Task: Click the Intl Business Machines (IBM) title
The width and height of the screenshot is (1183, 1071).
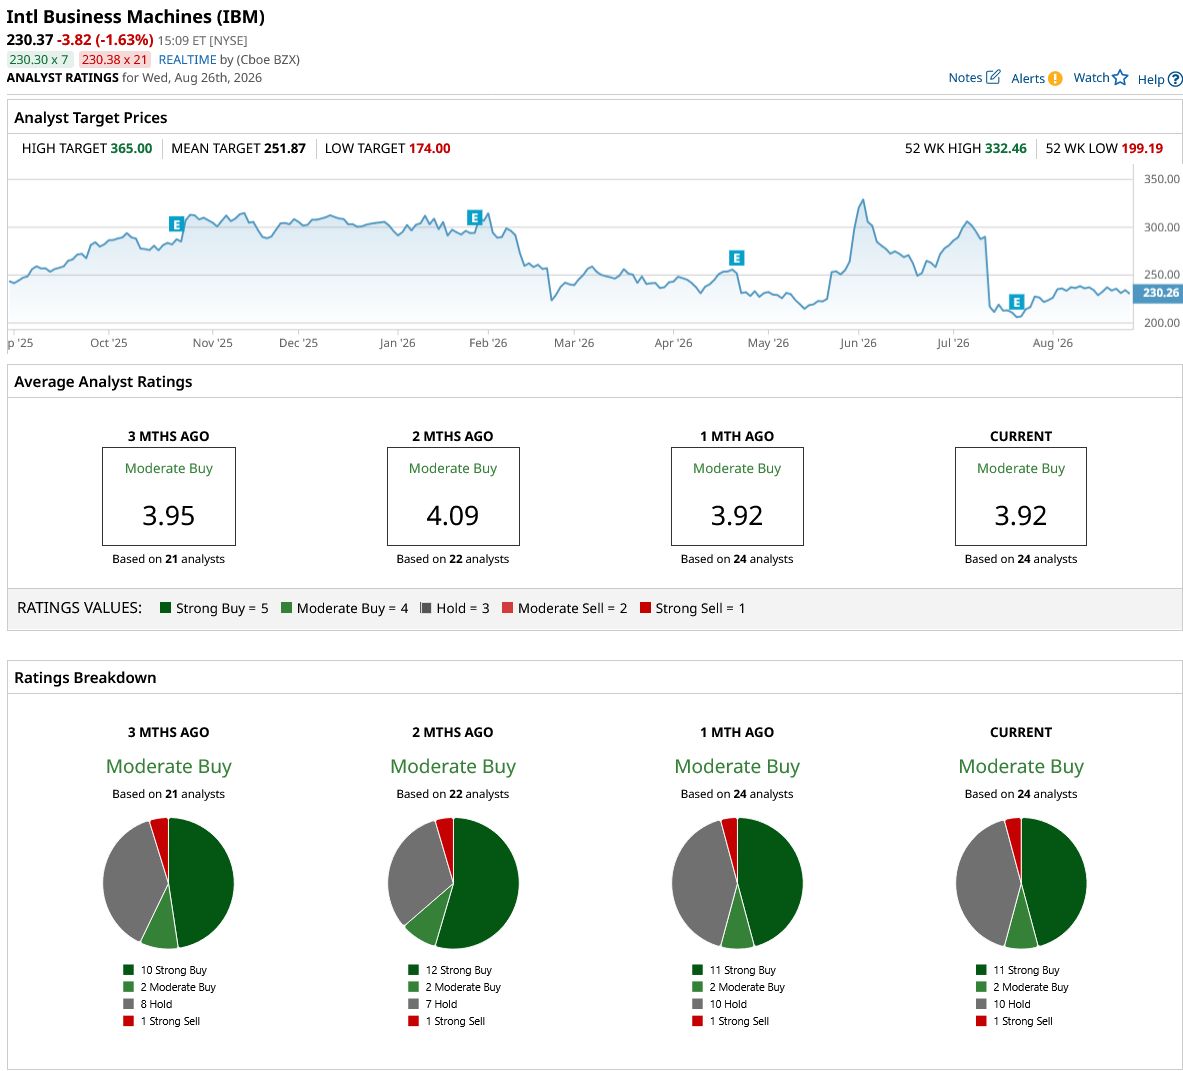Action: pyautogui.click(x=136, y=17)
